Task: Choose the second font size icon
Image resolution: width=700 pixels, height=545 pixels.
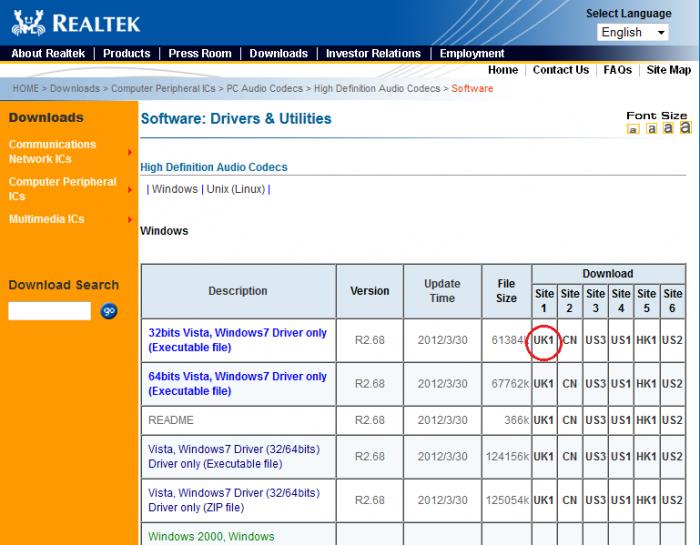Action: pos(652,129)
